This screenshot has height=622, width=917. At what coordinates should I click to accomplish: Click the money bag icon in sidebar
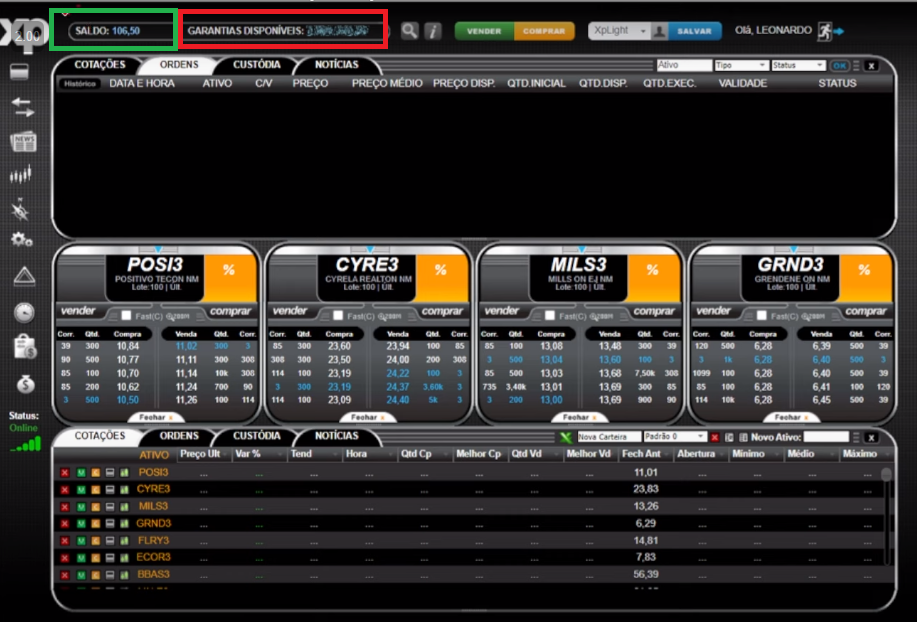24,384
